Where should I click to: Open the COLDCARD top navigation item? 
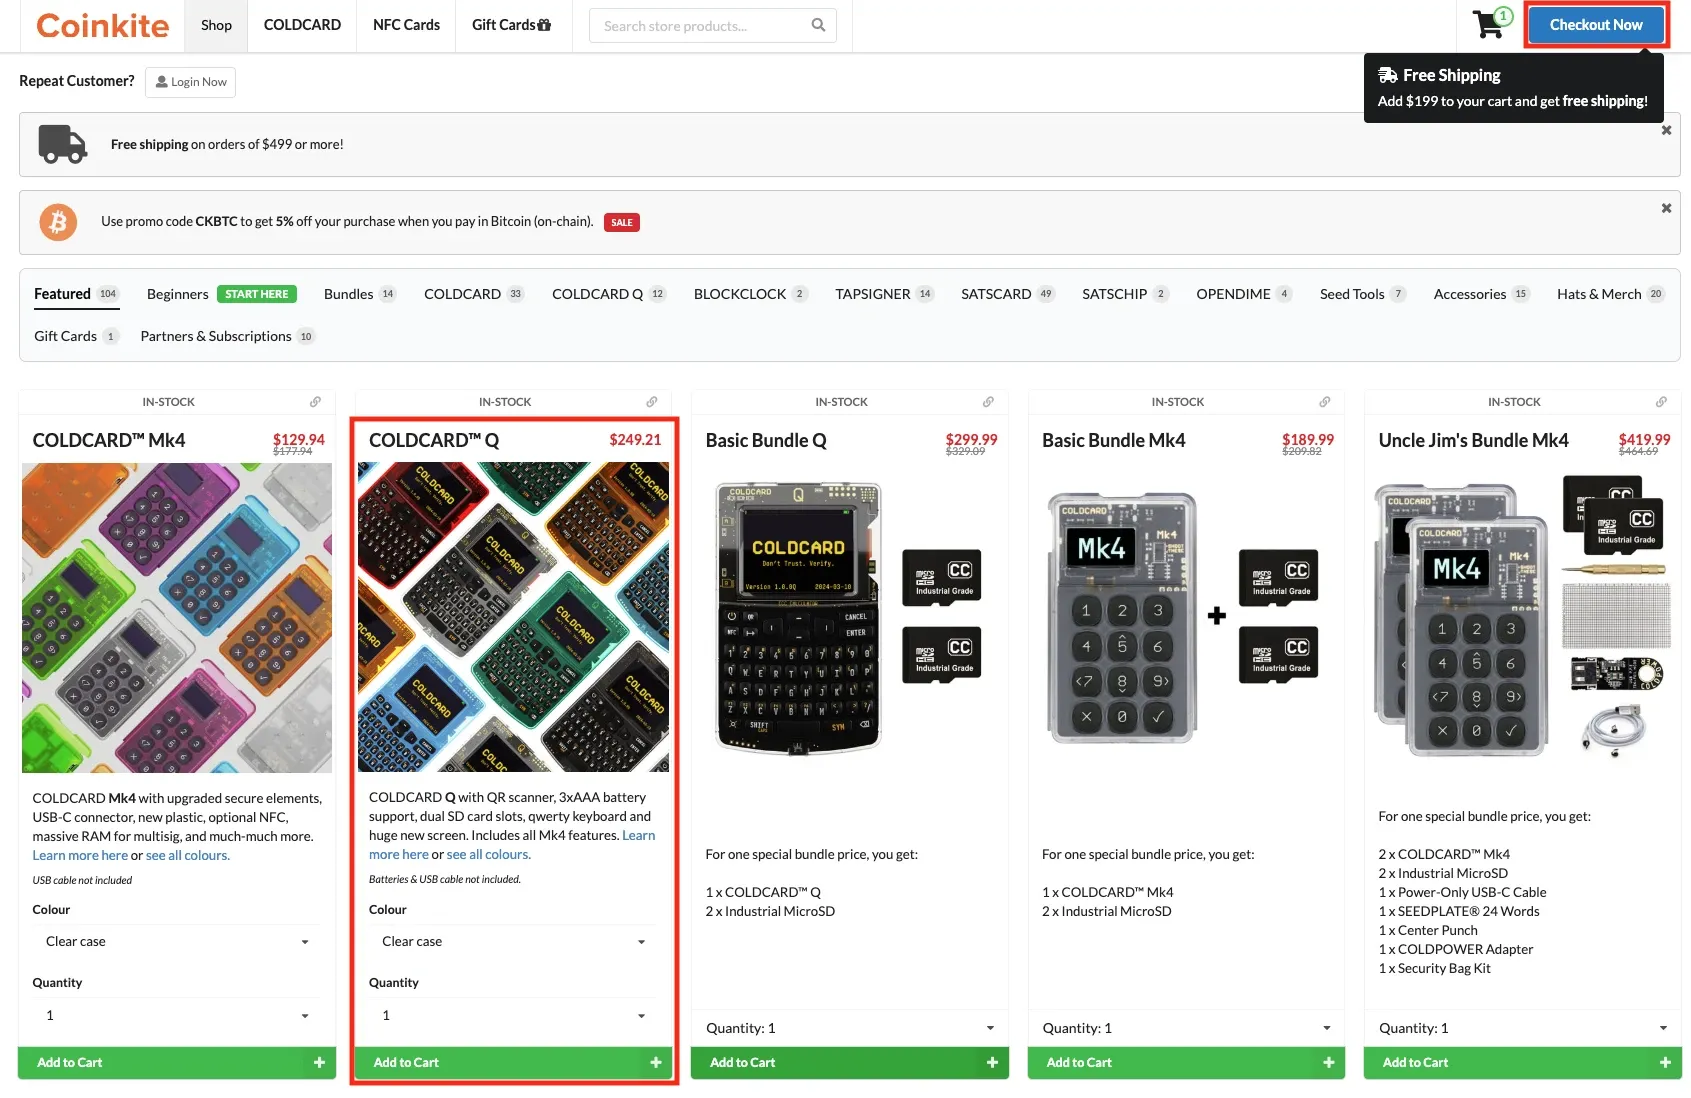[302, 25]
